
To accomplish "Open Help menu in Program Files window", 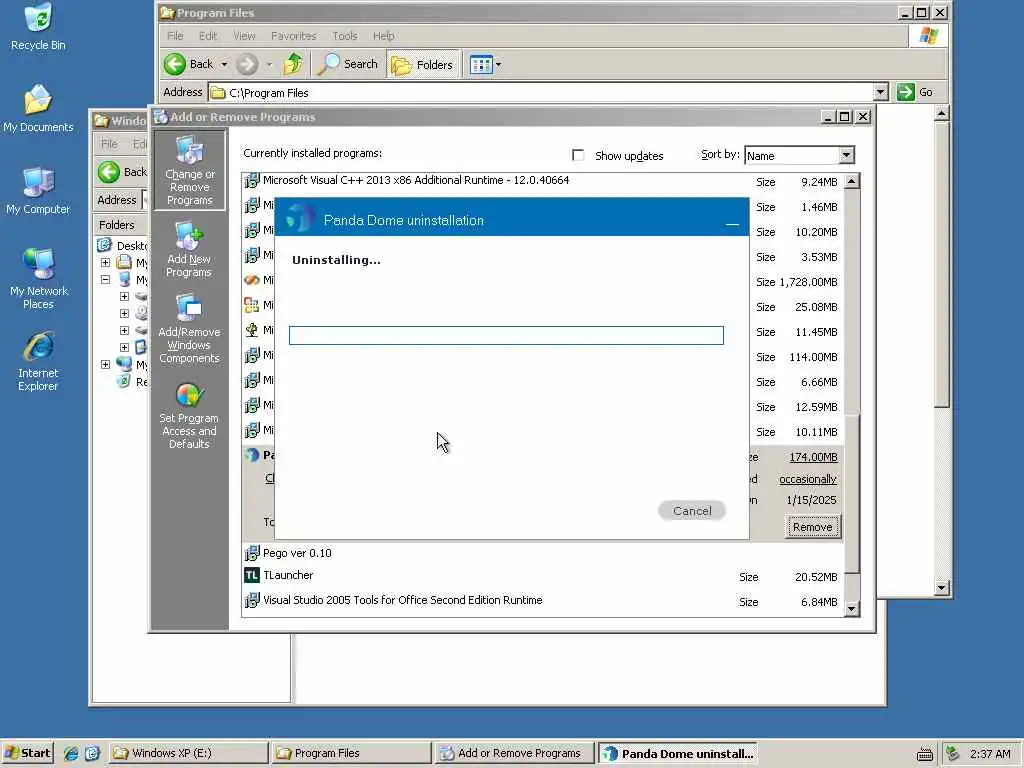I will pyautogui.click(x=383, y=36).
